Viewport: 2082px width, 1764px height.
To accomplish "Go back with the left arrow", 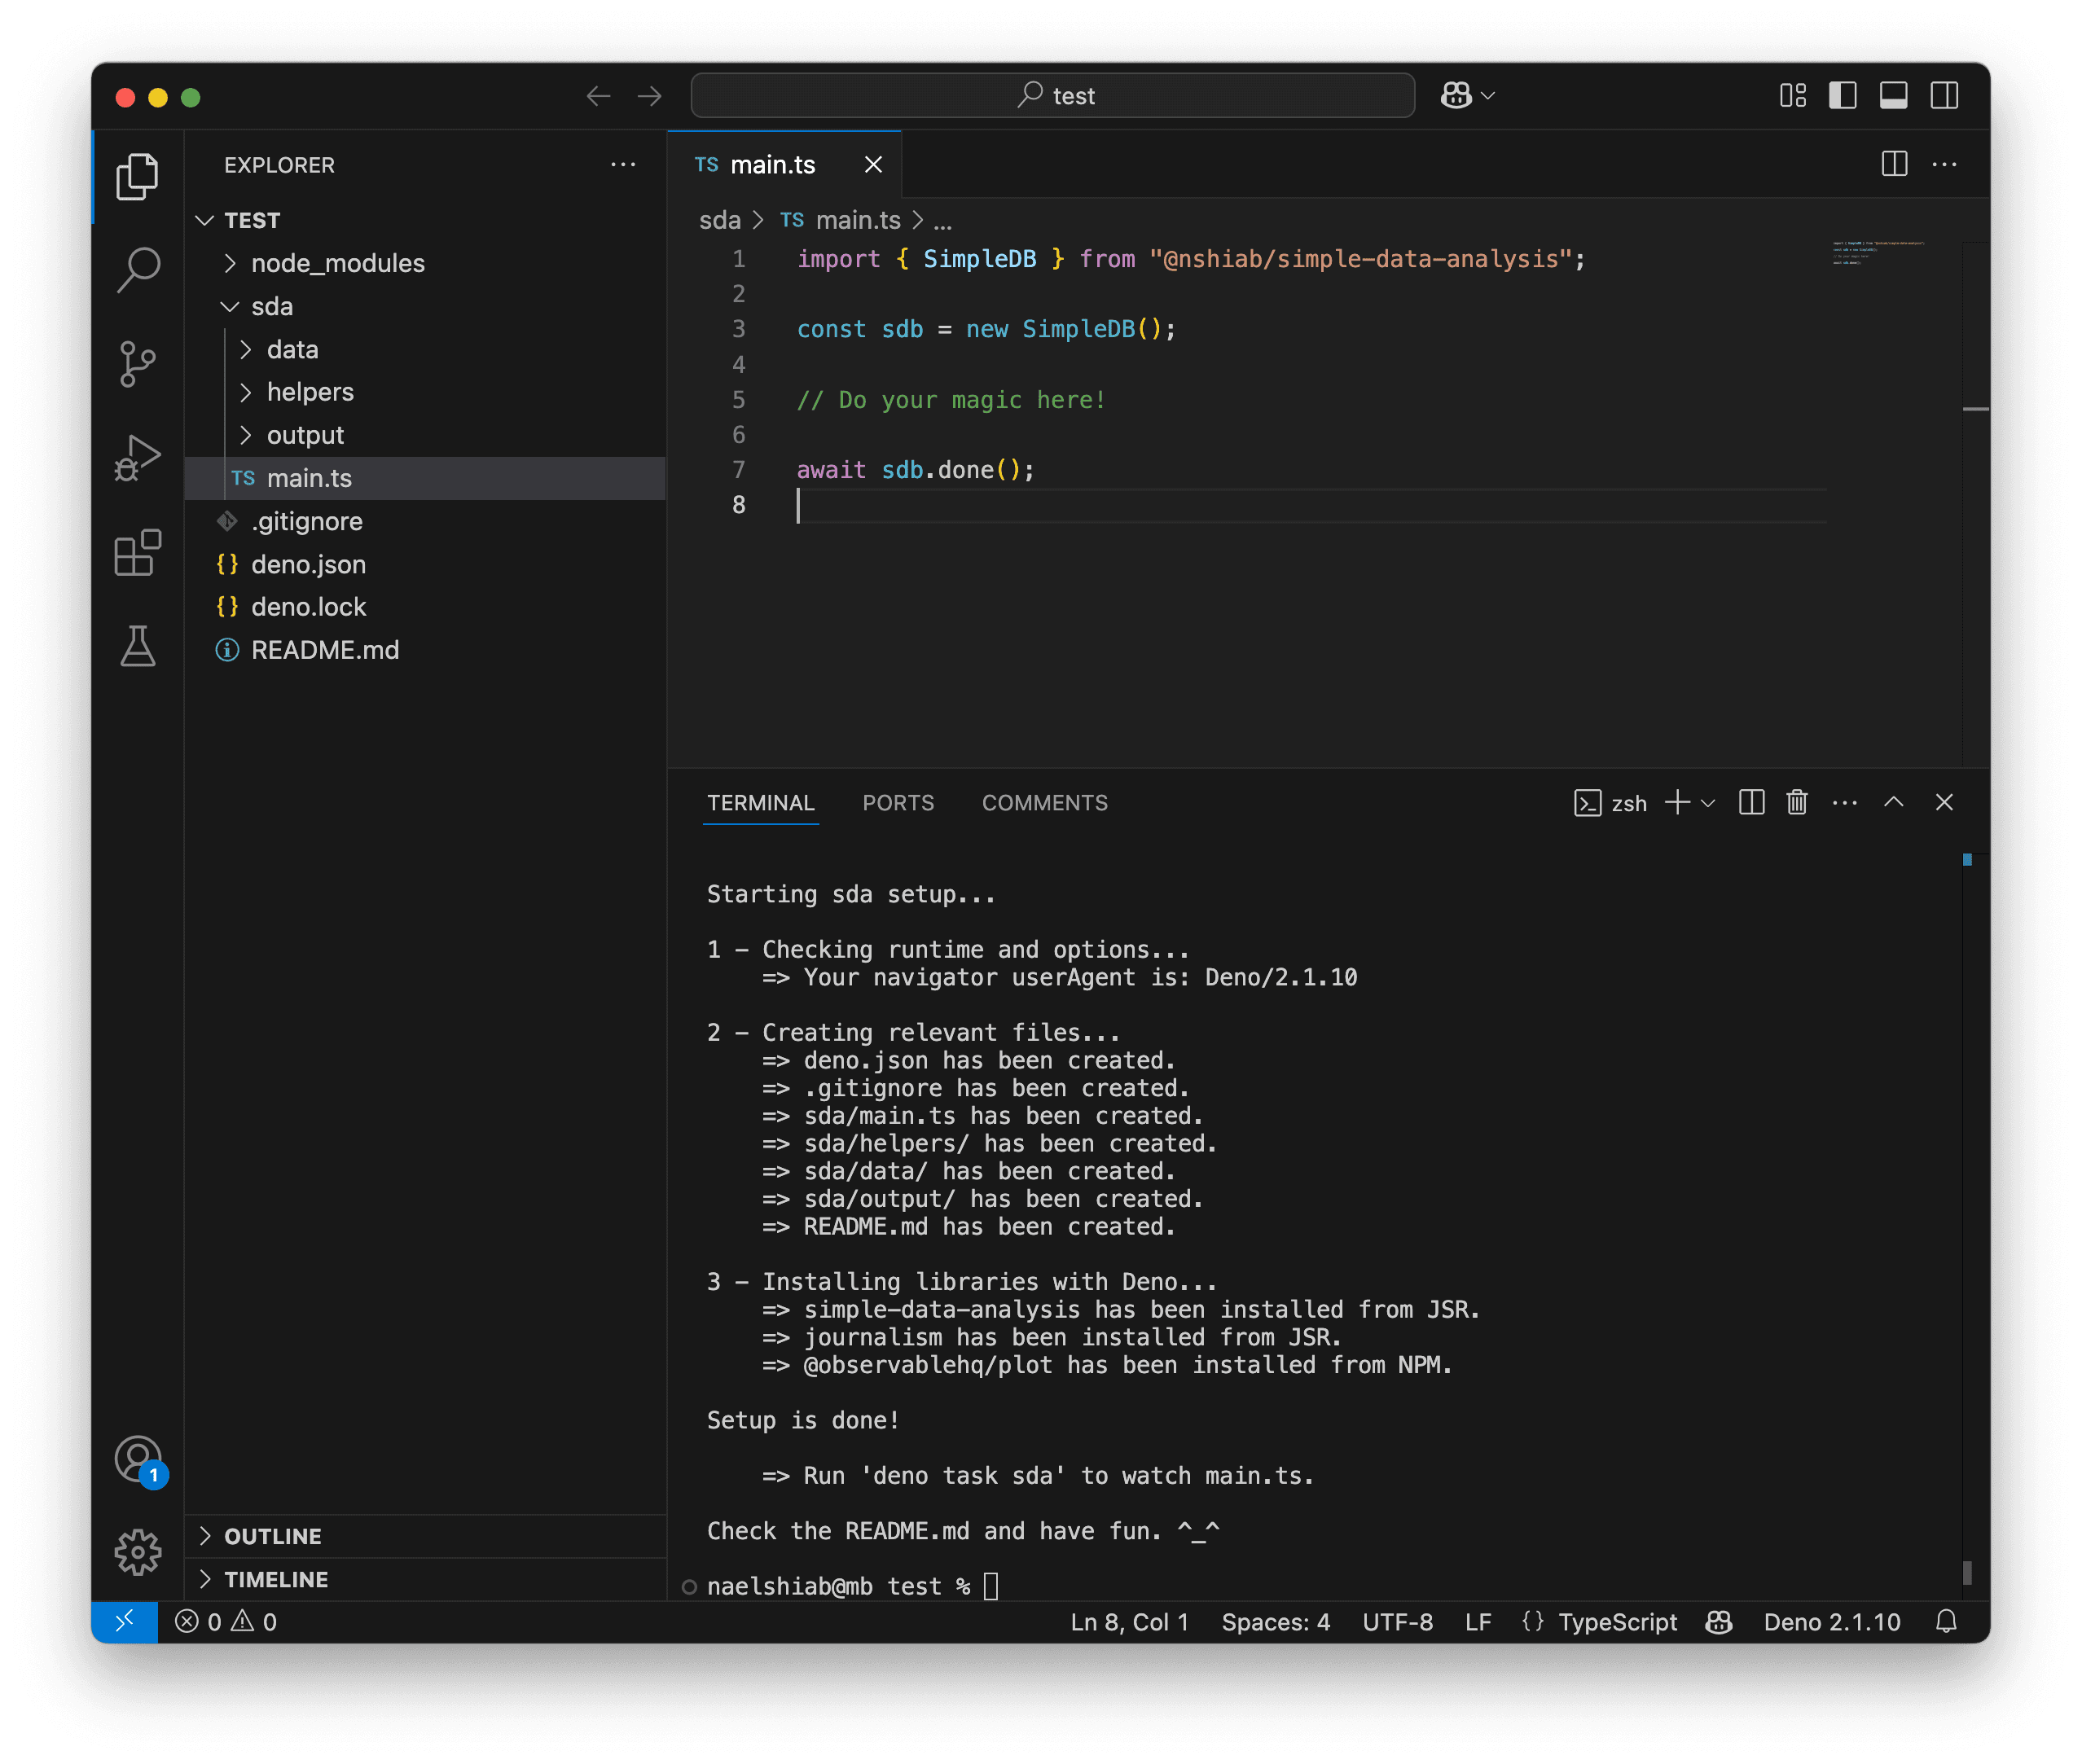I will pyautogui.click(x=598, y=96).
